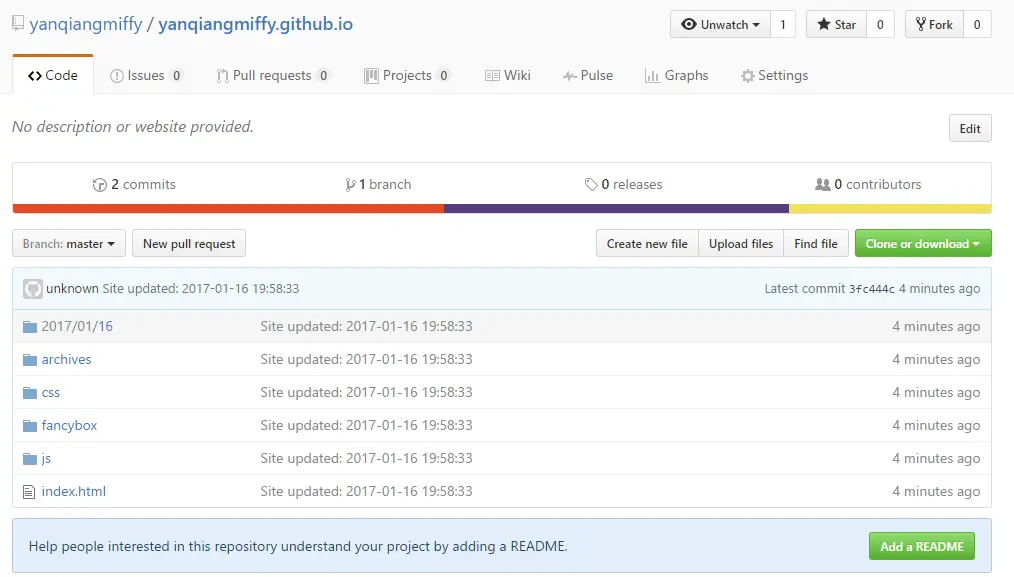This screenshot has width=1014, height=577.
Task: Switch to the Issues tab
Action: (x=146, y=76)
